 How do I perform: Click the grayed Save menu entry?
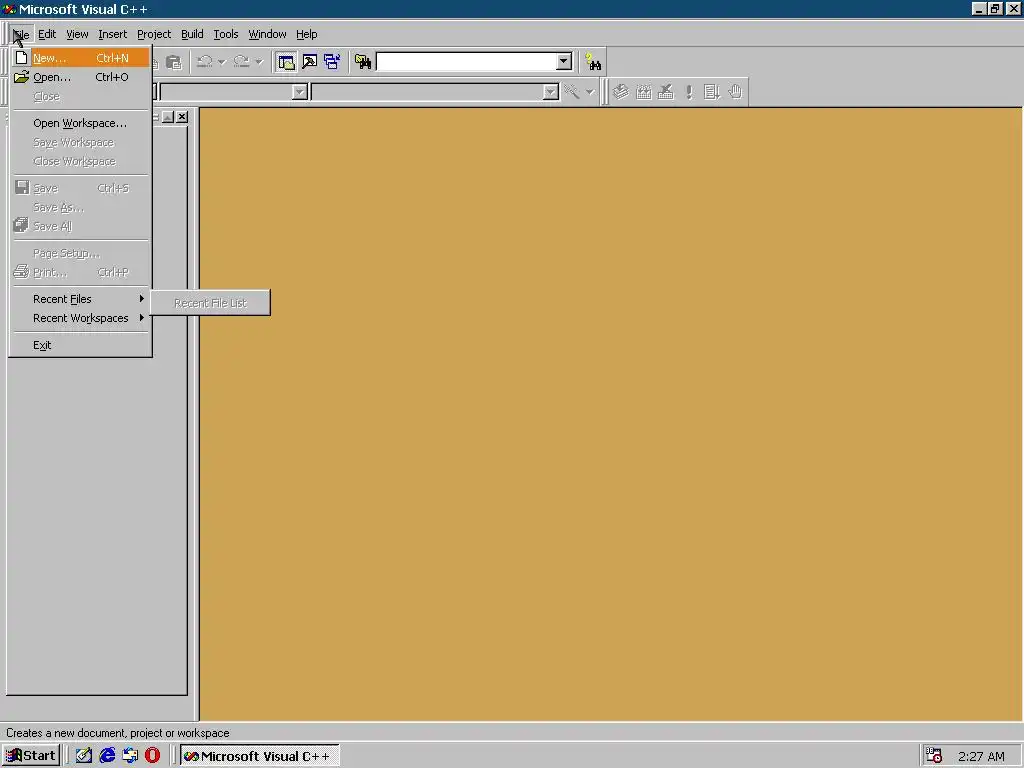[80, 188]
